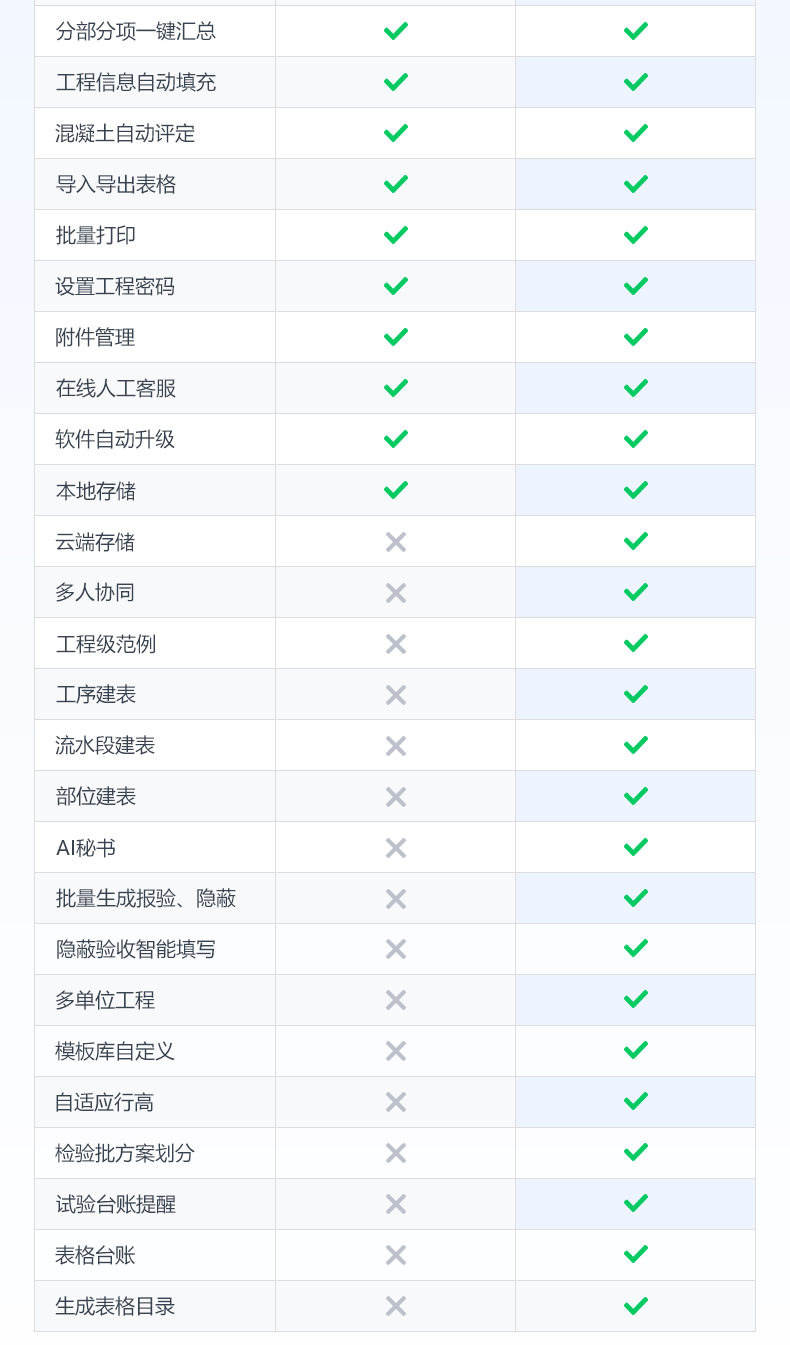Click the green checkmark for 检验批方案划分
Screen dimensions: 790x1345
(636, 1152)
